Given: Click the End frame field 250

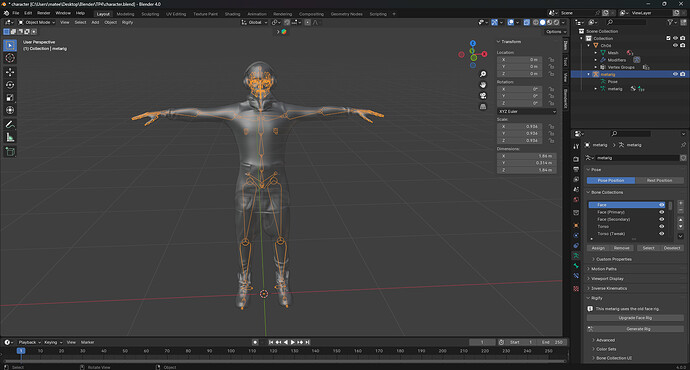Looking at the screenshot, I should 552,342.
